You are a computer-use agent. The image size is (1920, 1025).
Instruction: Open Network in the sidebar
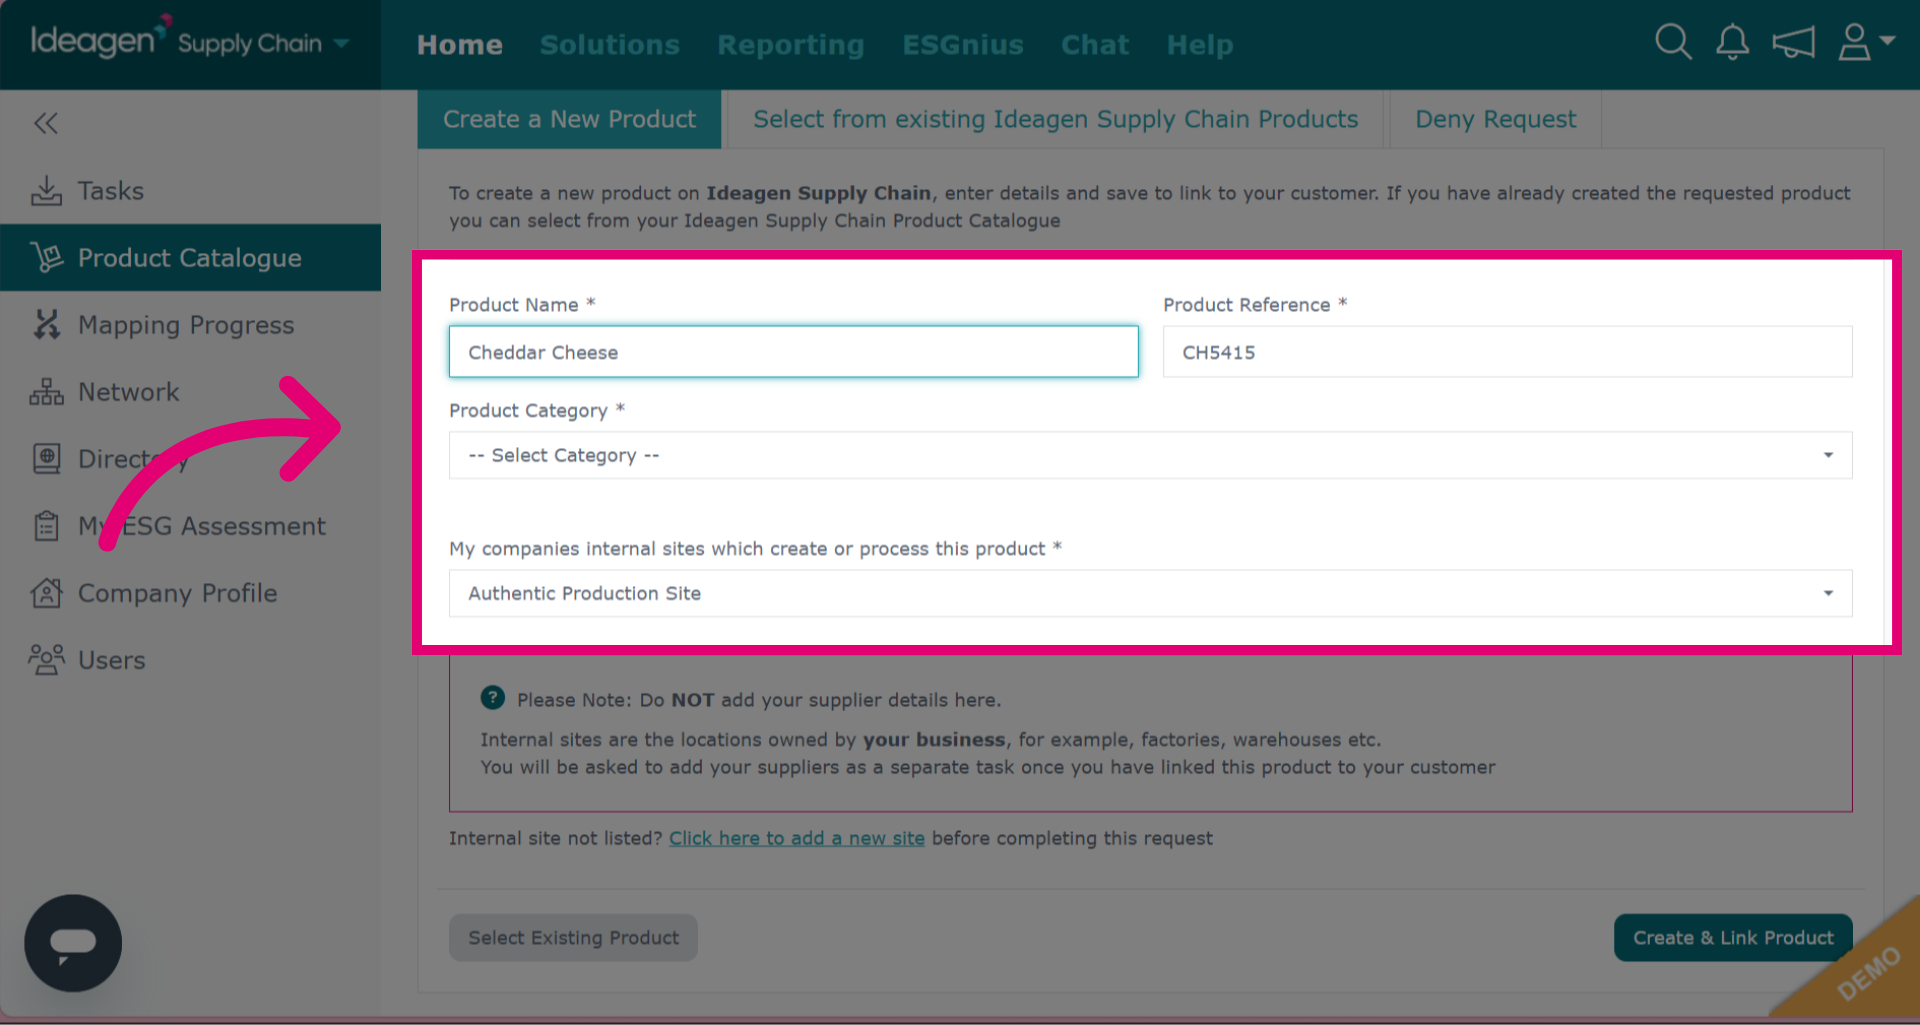click(190, 392)
